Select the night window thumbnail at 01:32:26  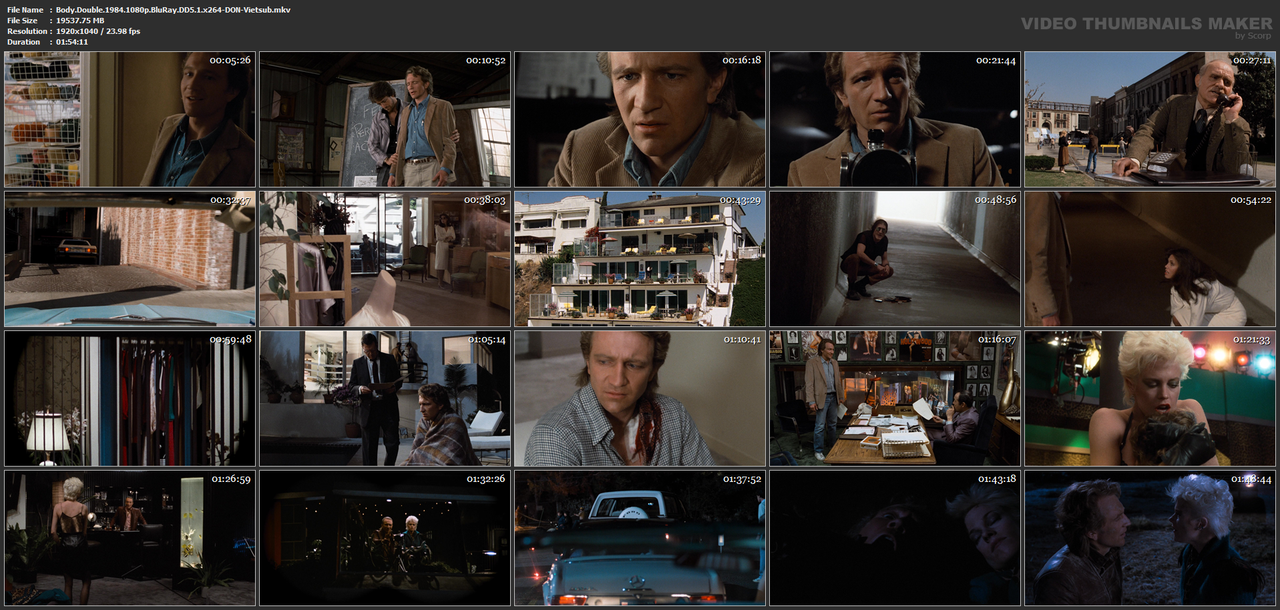tap(385, 537)
